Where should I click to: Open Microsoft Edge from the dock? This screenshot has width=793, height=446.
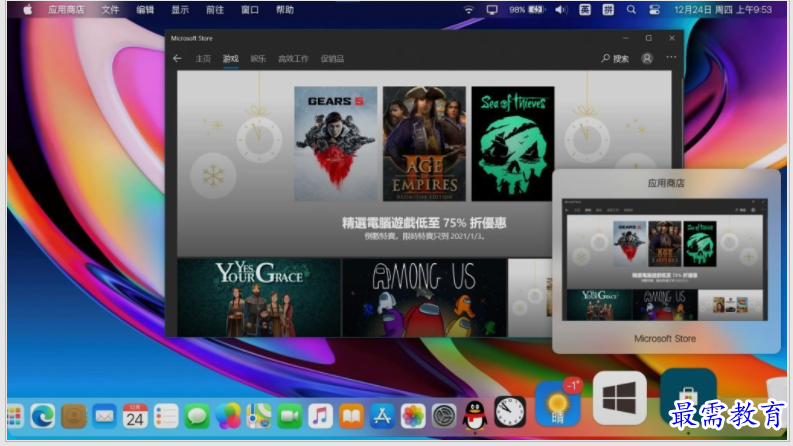click(x=43, y=416)
